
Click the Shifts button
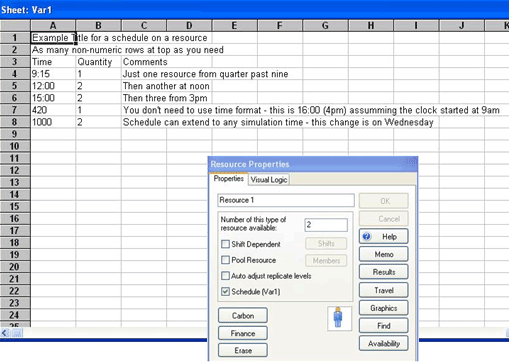(326, 243)
